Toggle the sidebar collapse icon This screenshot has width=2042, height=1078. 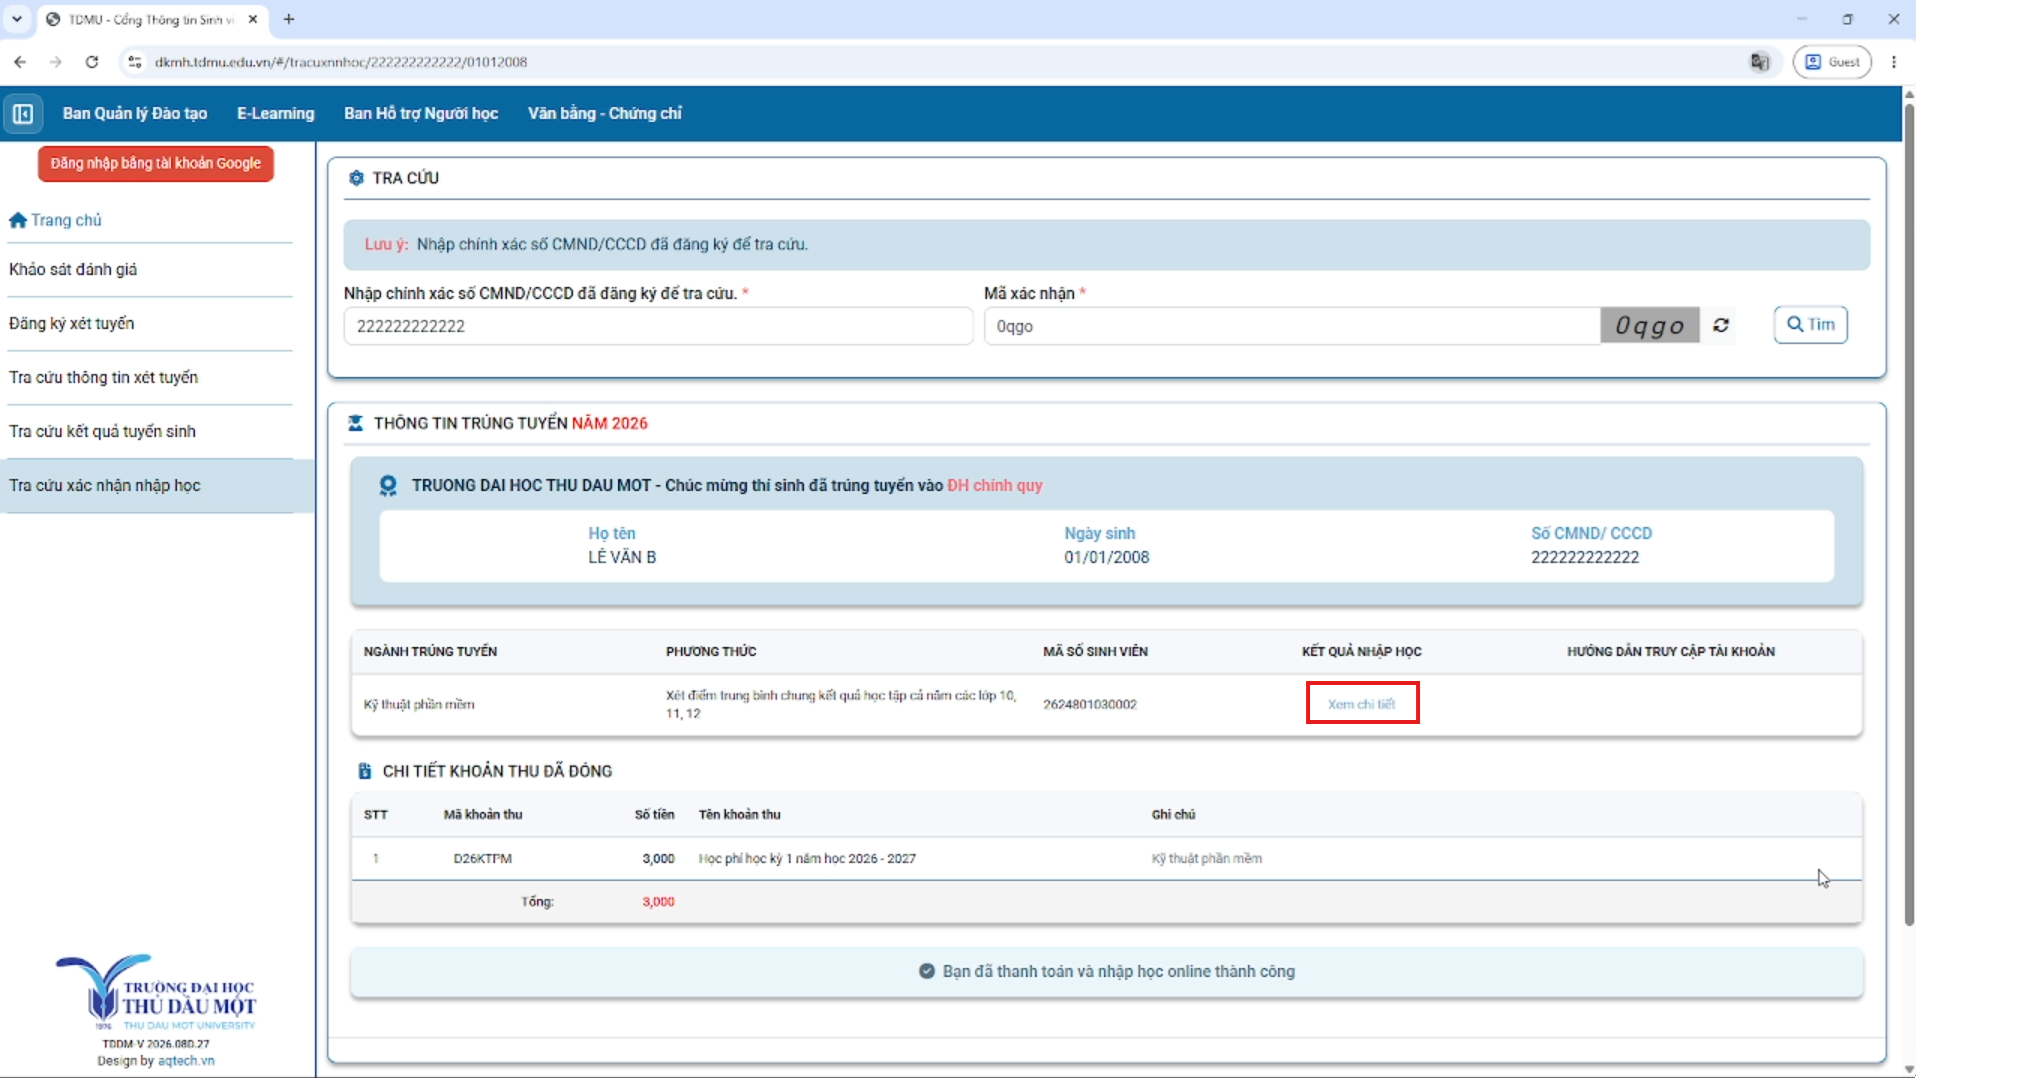point(23,114)
